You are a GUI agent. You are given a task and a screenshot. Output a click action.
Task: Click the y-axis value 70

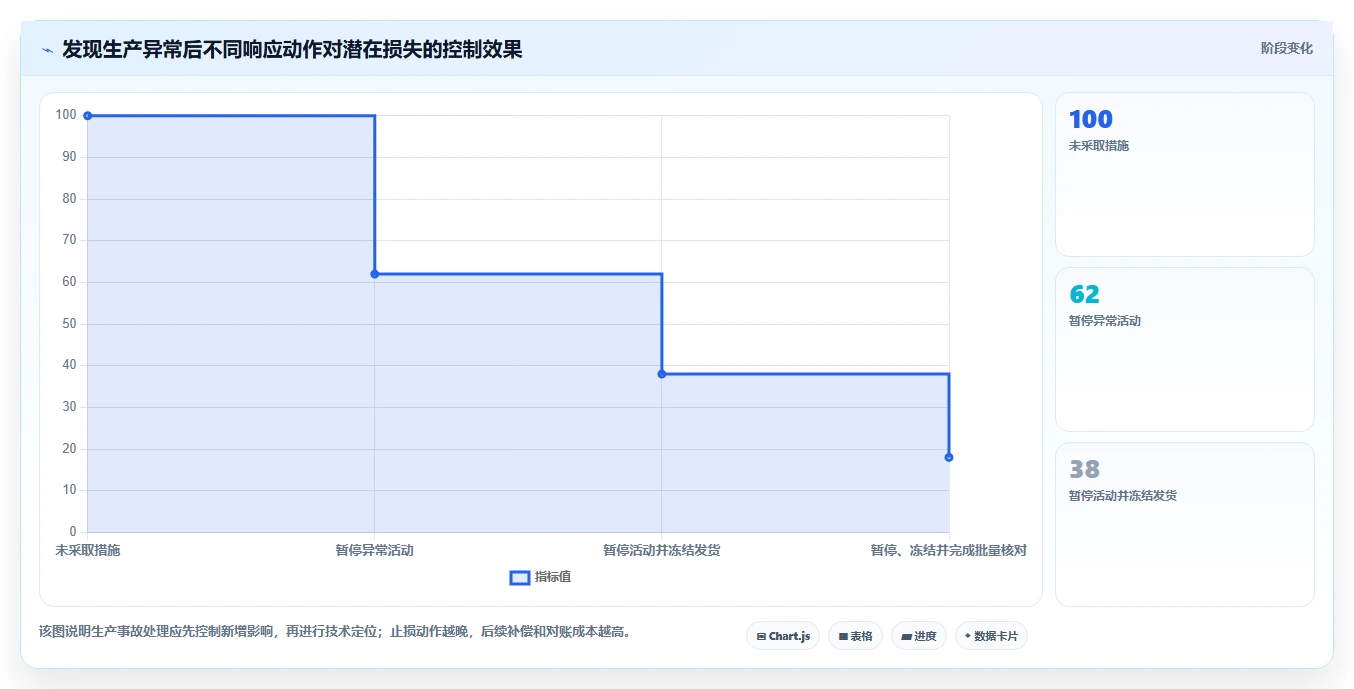70,240
